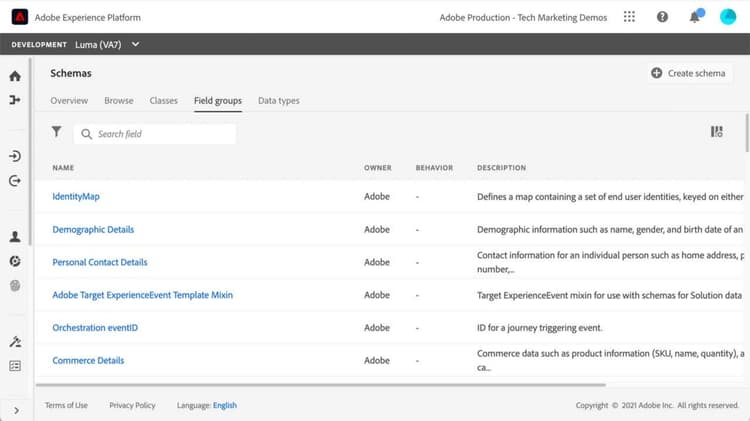Go to Home in left sidebar
This screenshot has width=750, height=421.
[x=14, y=76]
